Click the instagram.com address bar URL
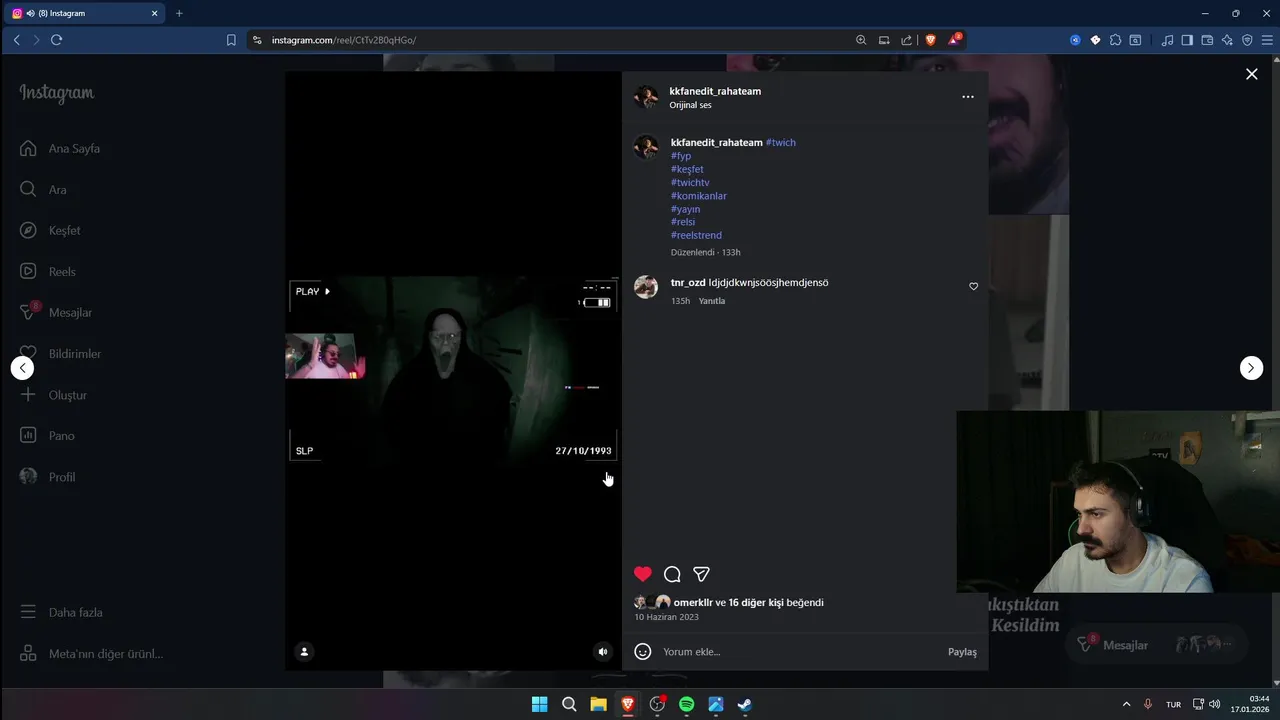This screenshot has height=720, width=1280. pos(344,40)
